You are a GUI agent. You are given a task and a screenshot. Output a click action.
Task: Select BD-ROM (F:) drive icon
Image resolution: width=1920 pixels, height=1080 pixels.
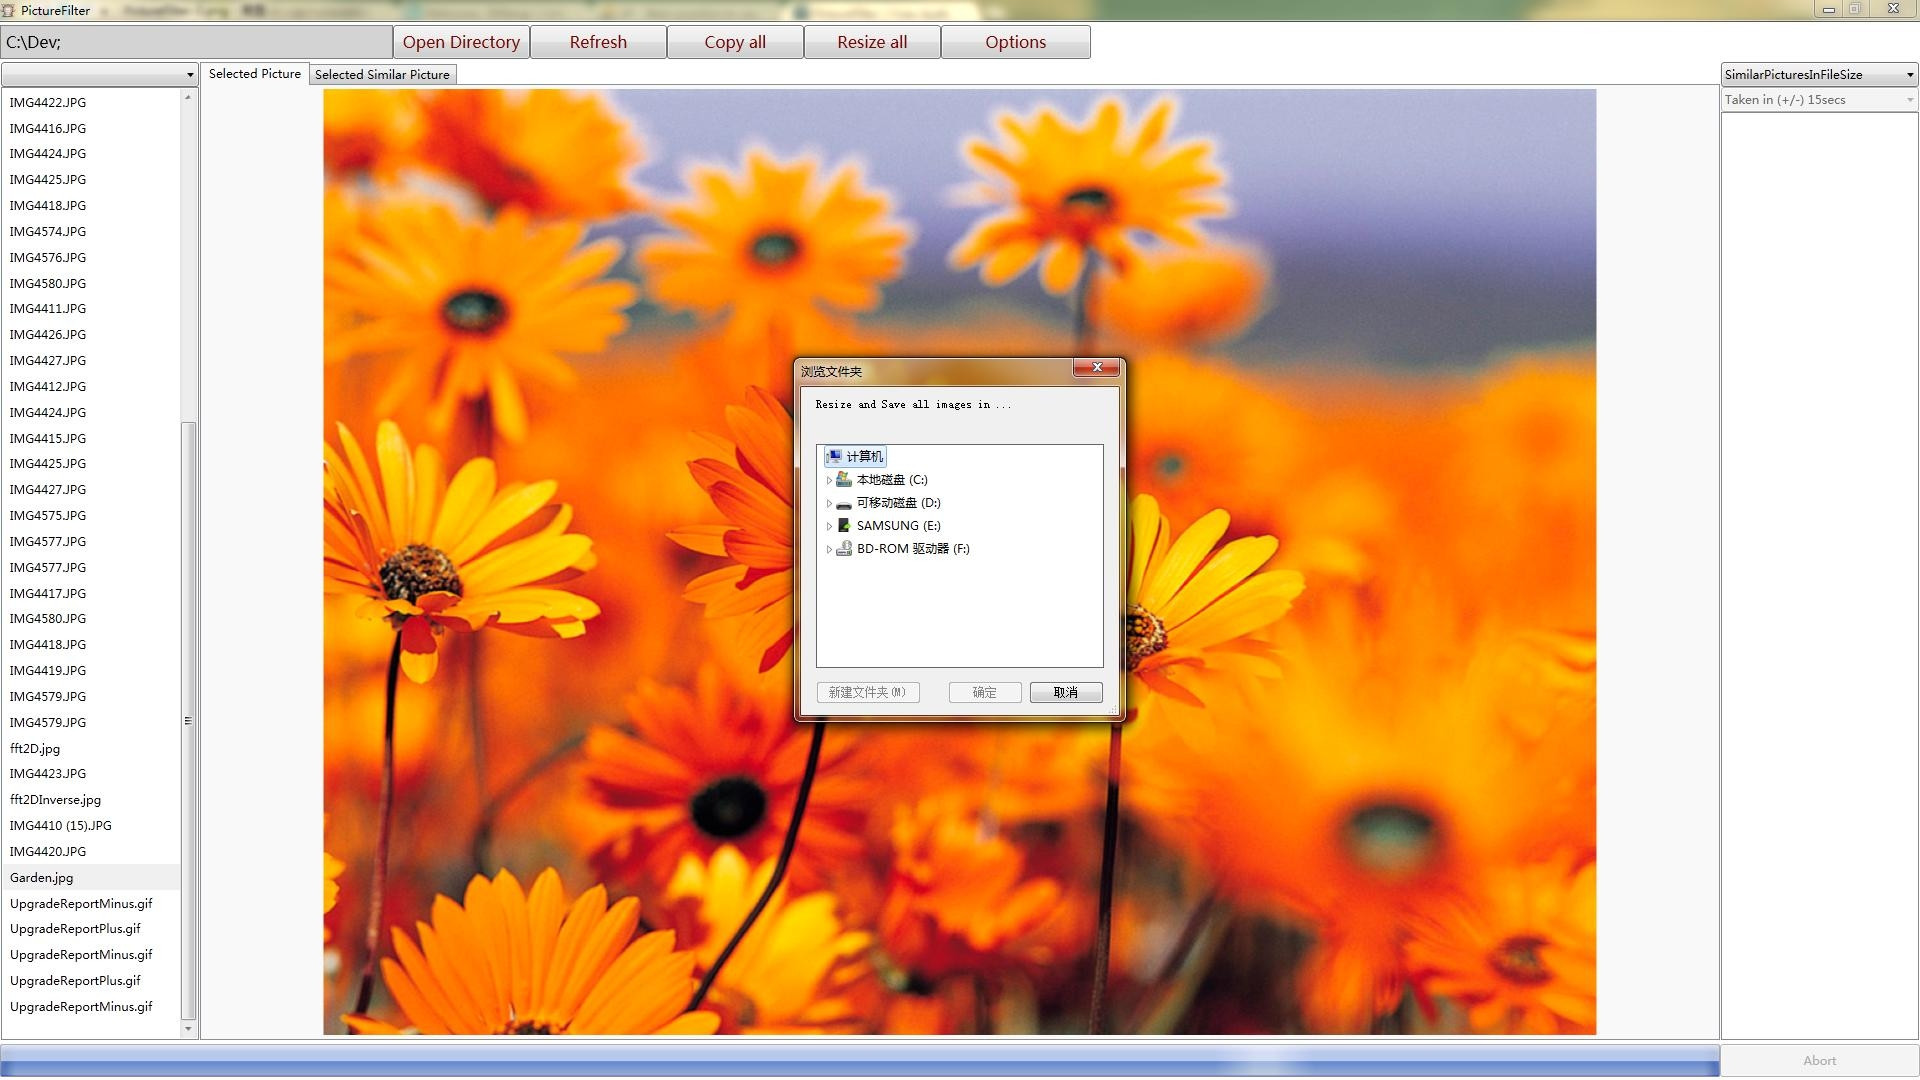click(844, 549)
